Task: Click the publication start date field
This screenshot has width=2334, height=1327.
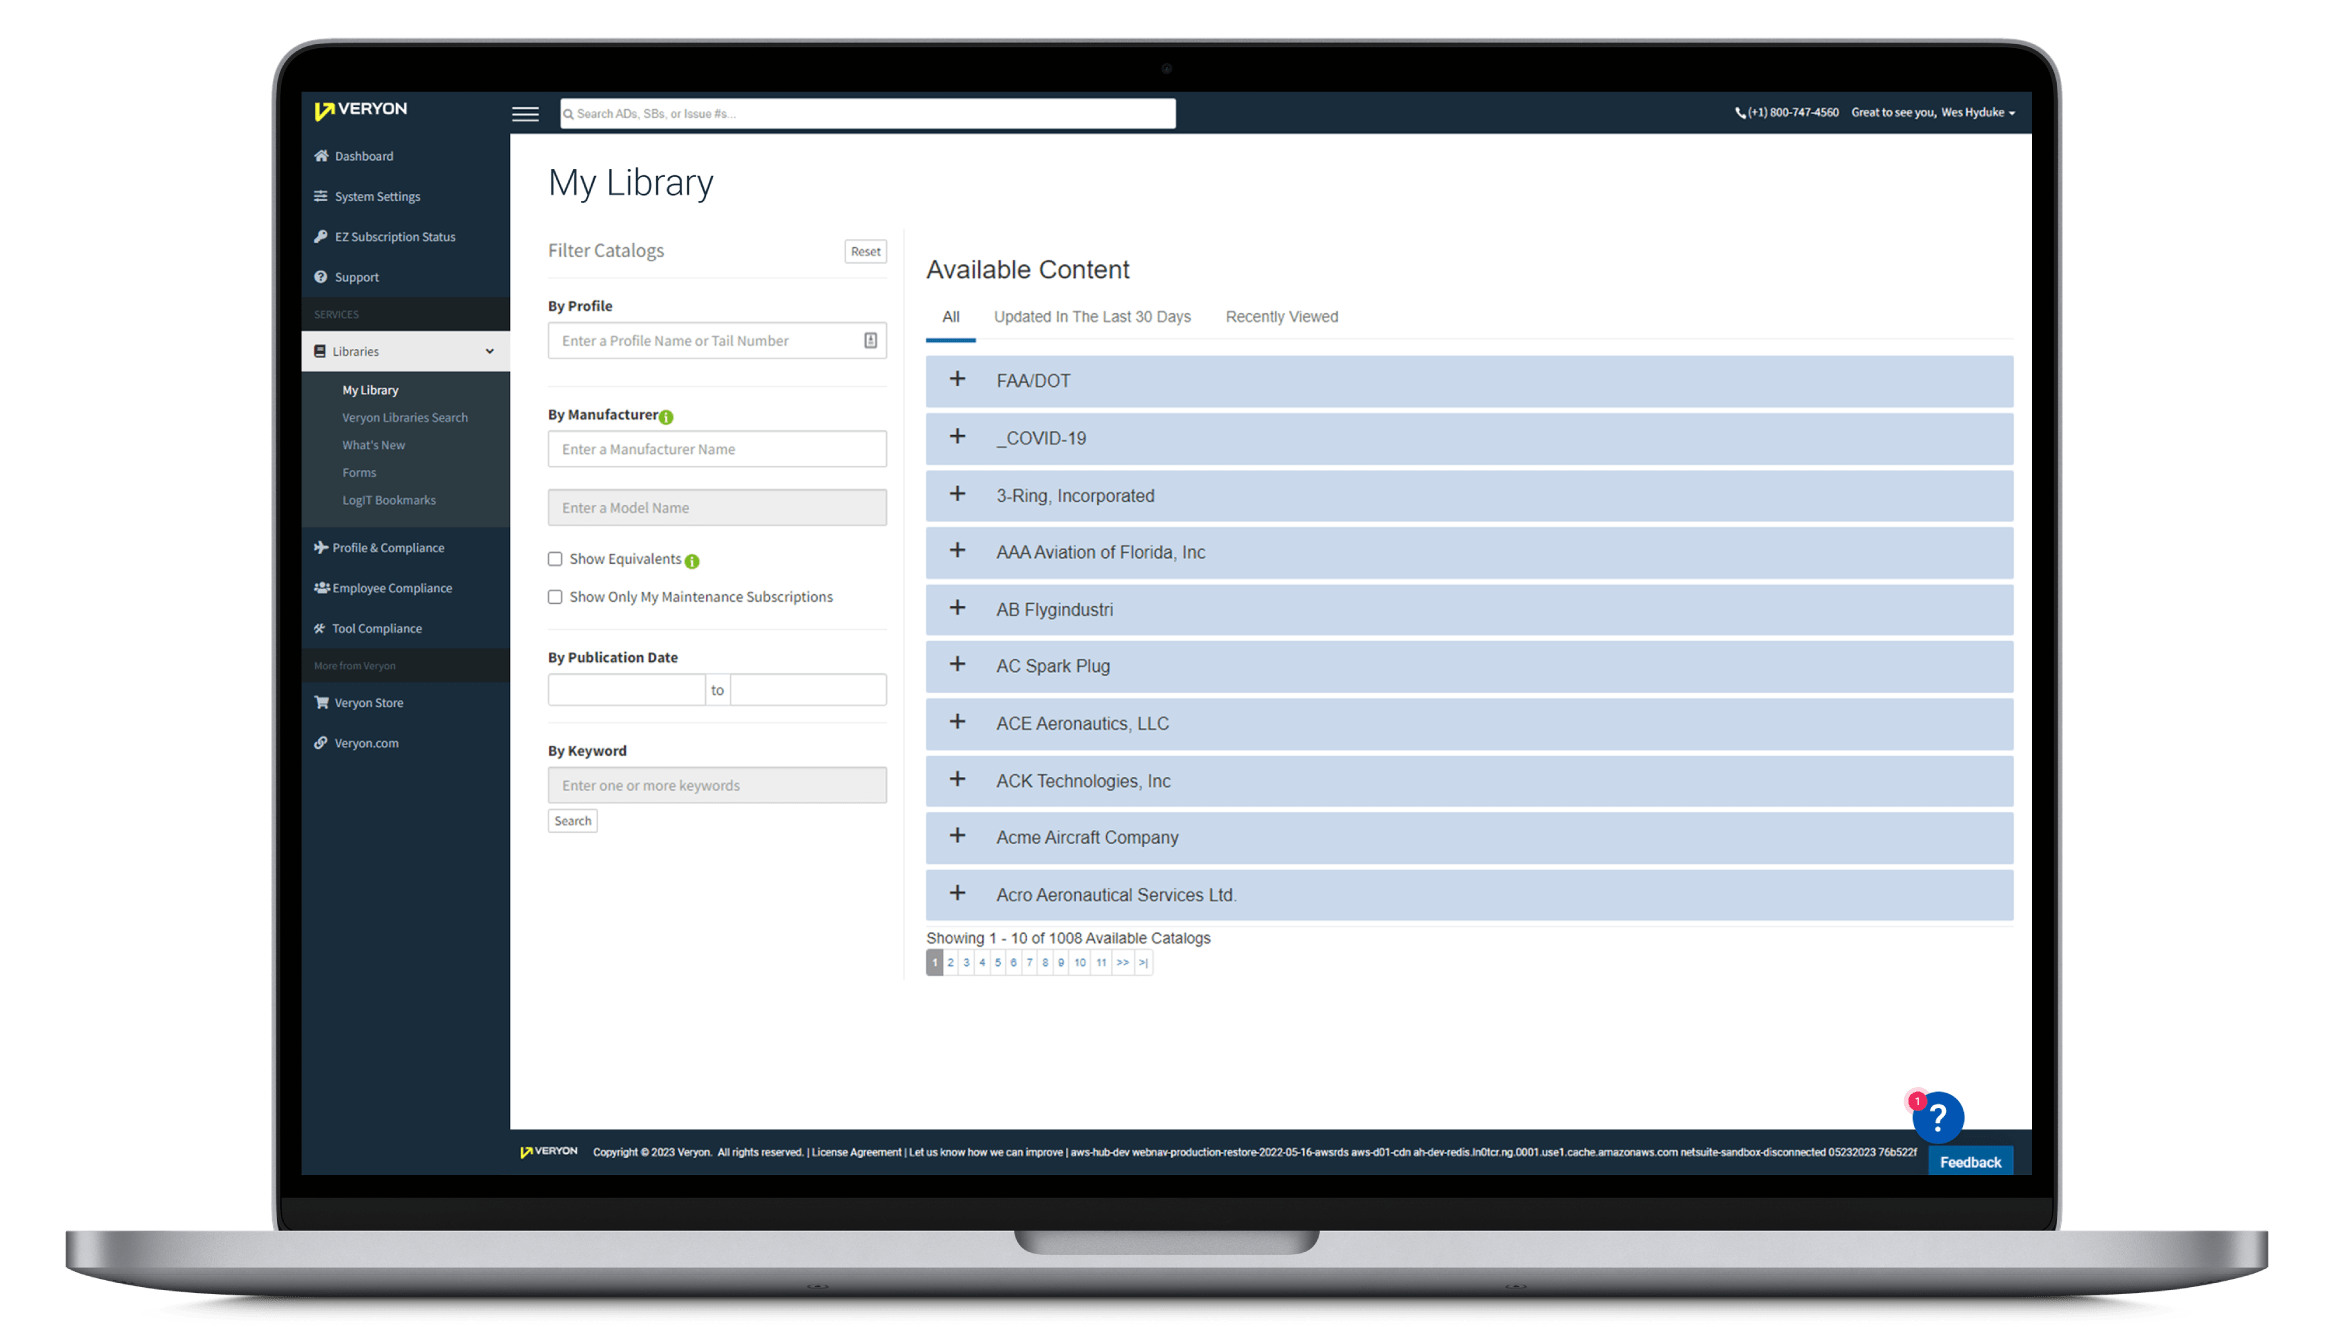Action: 626,690
